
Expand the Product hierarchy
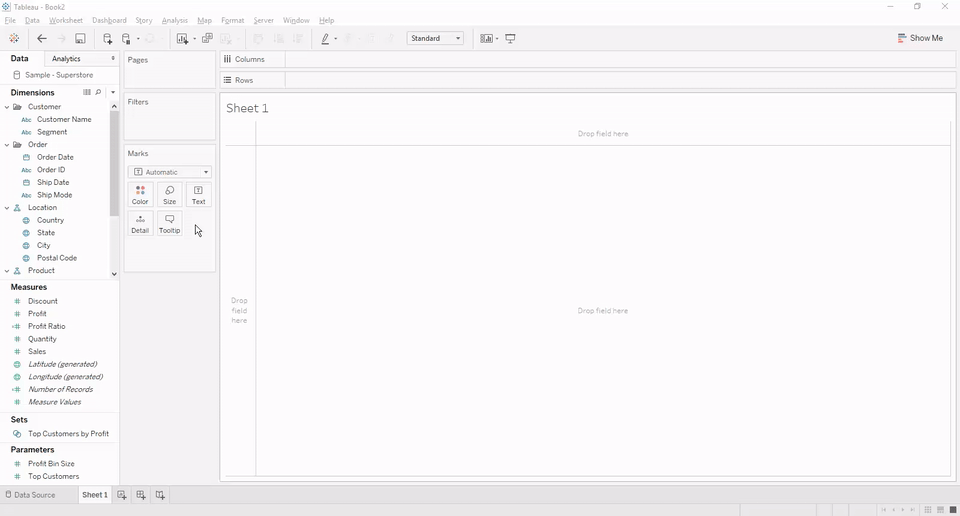(x=7, y=271)
